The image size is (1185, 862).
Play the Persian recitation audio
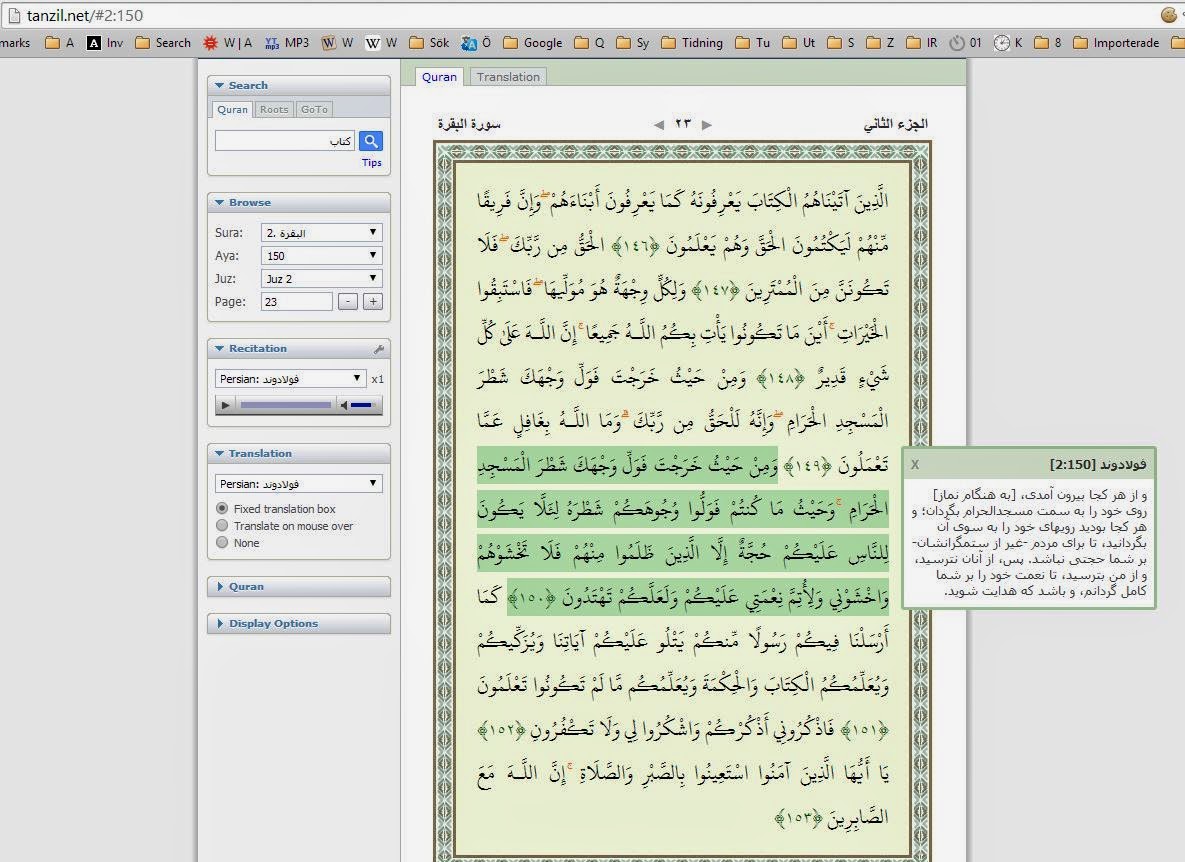pyautogui.click(x=225, y=406)
